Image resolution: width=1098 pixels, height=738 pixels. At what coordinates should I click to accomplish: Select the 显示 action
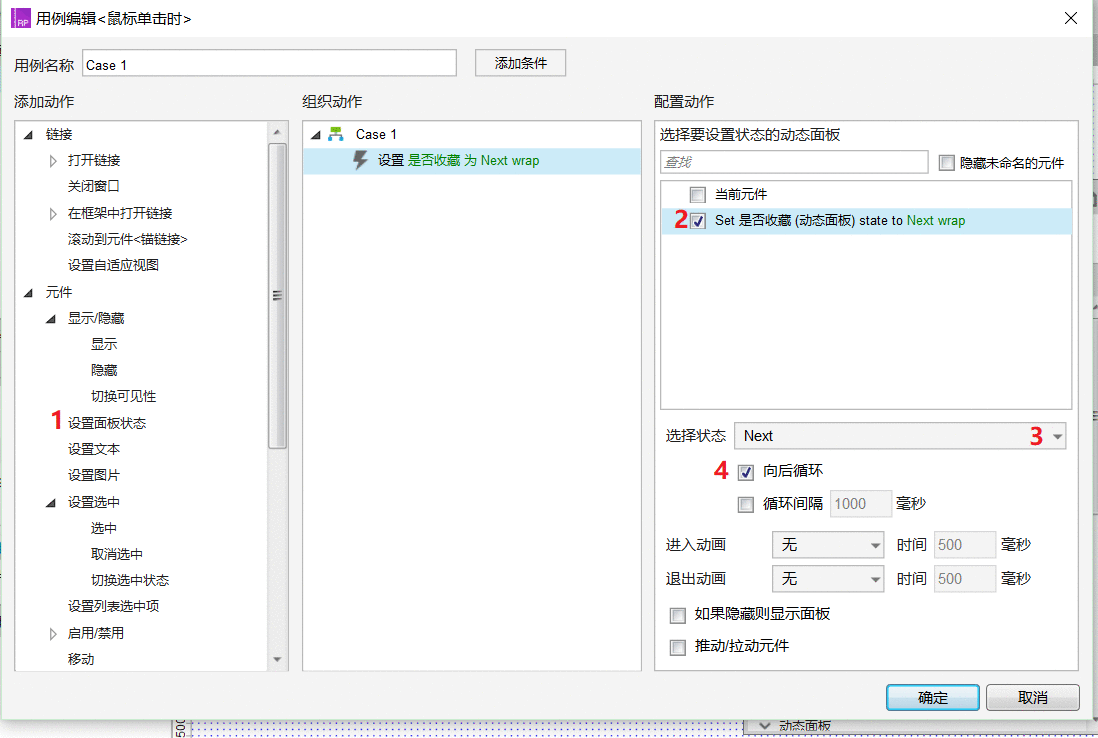click(x=104, y=344)
